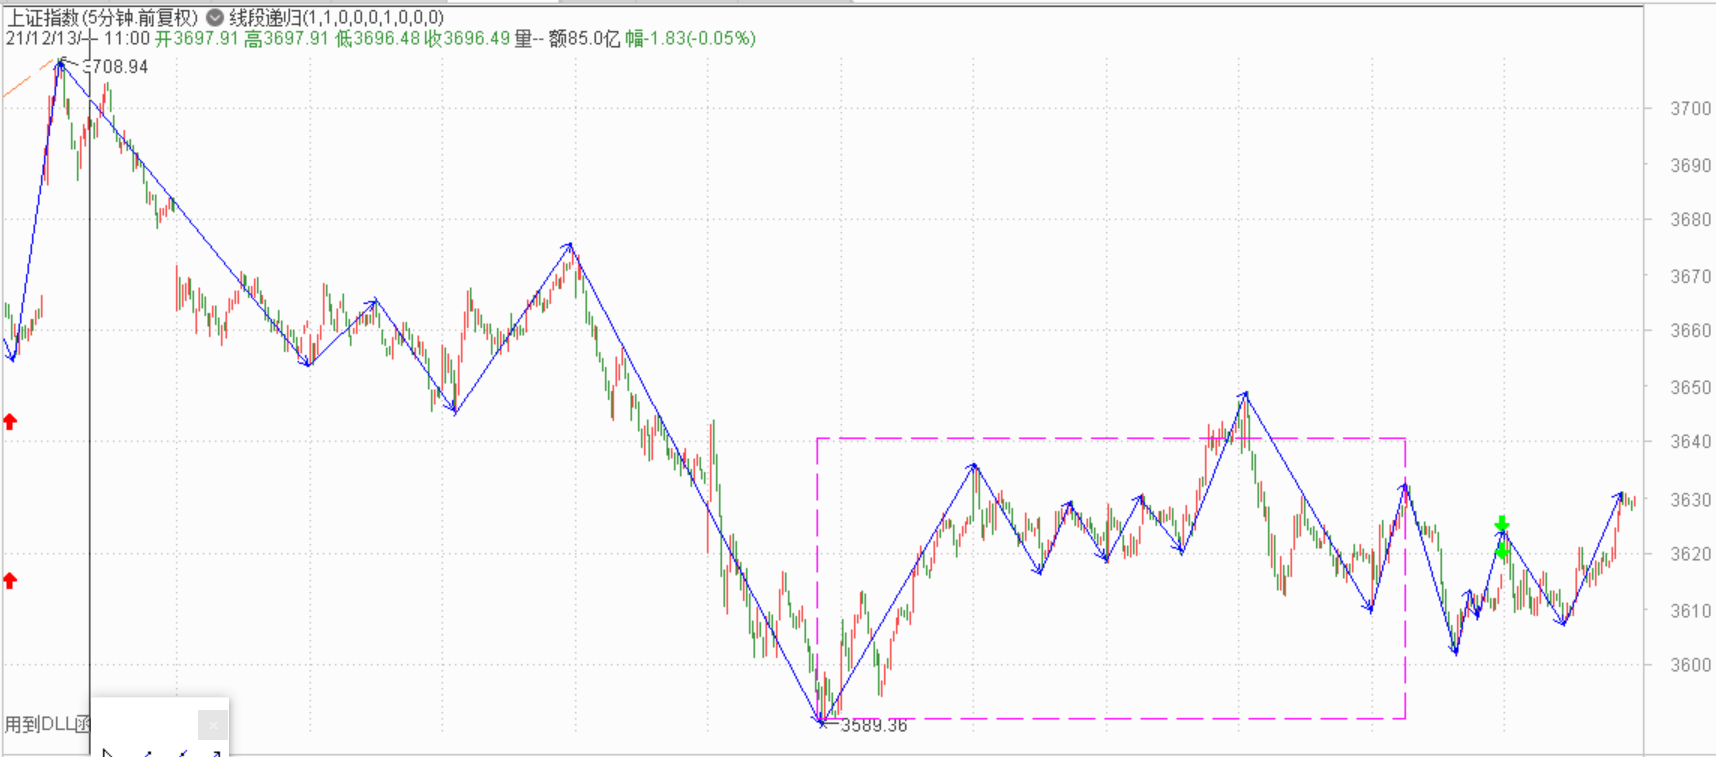Click the 3600 price on the axis
Screen dimensions: 1716x757
tap(1690, 665)
